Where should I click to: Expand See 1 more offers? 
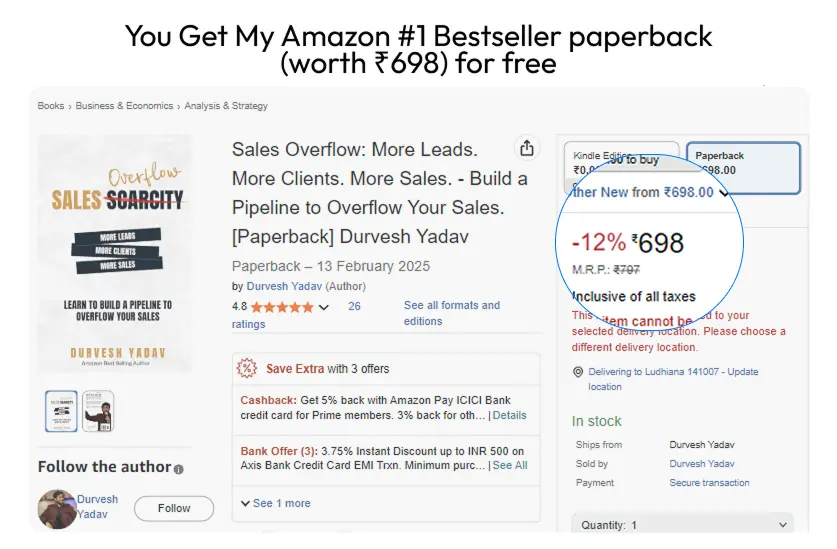[x=276, y=503]
